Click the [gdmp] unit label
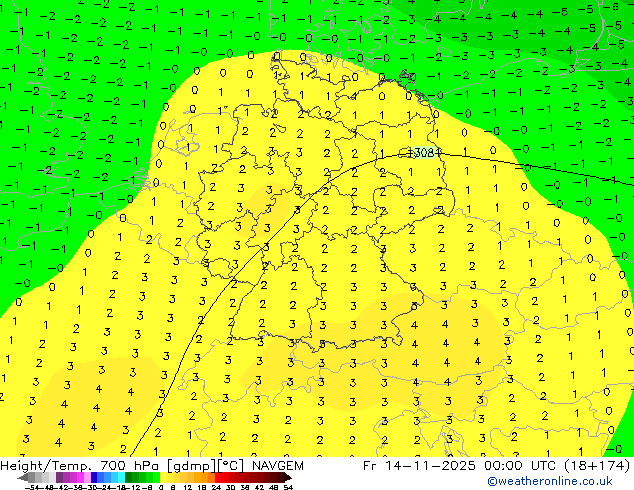 pyautogui.click(x=191, y=466)
